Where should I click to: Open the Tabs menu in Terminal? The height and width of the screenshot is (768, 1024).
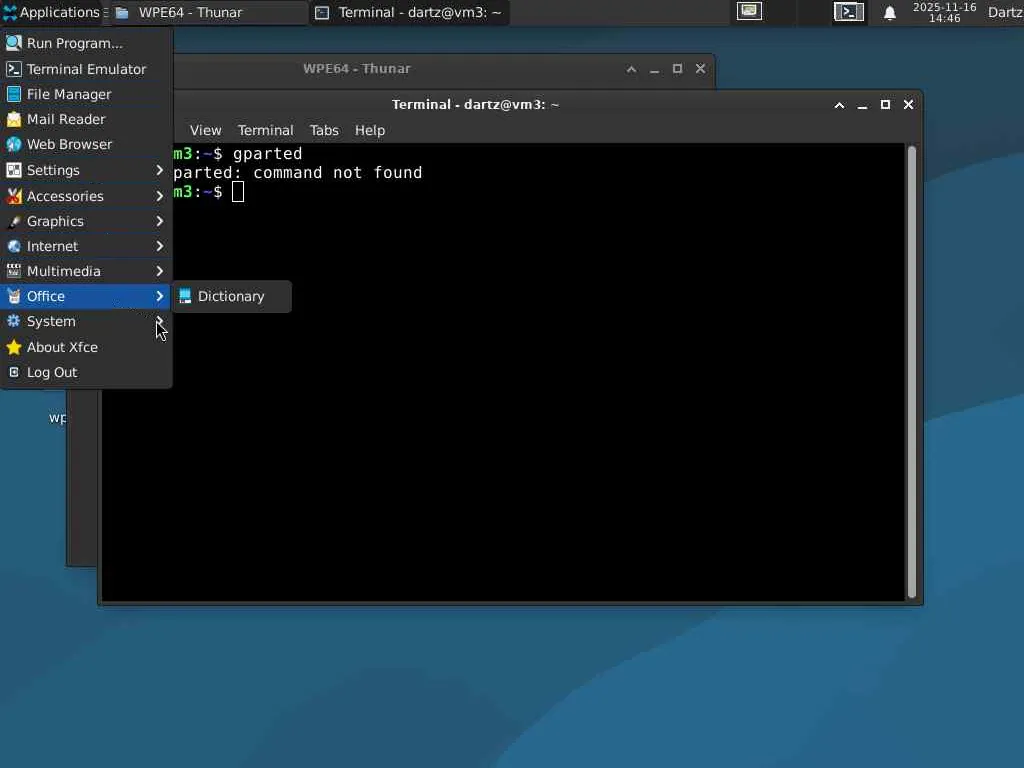pyautogui.click(x=324, y=131)
